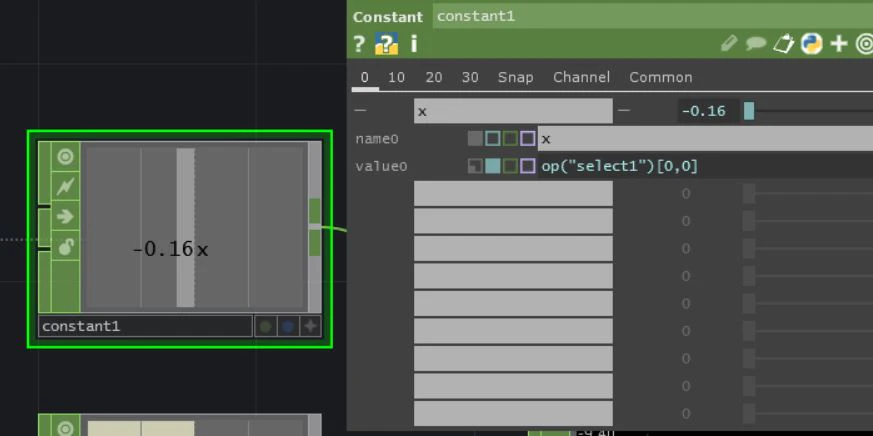Click the plus icon in the parameter header

[x=838, y=43]
